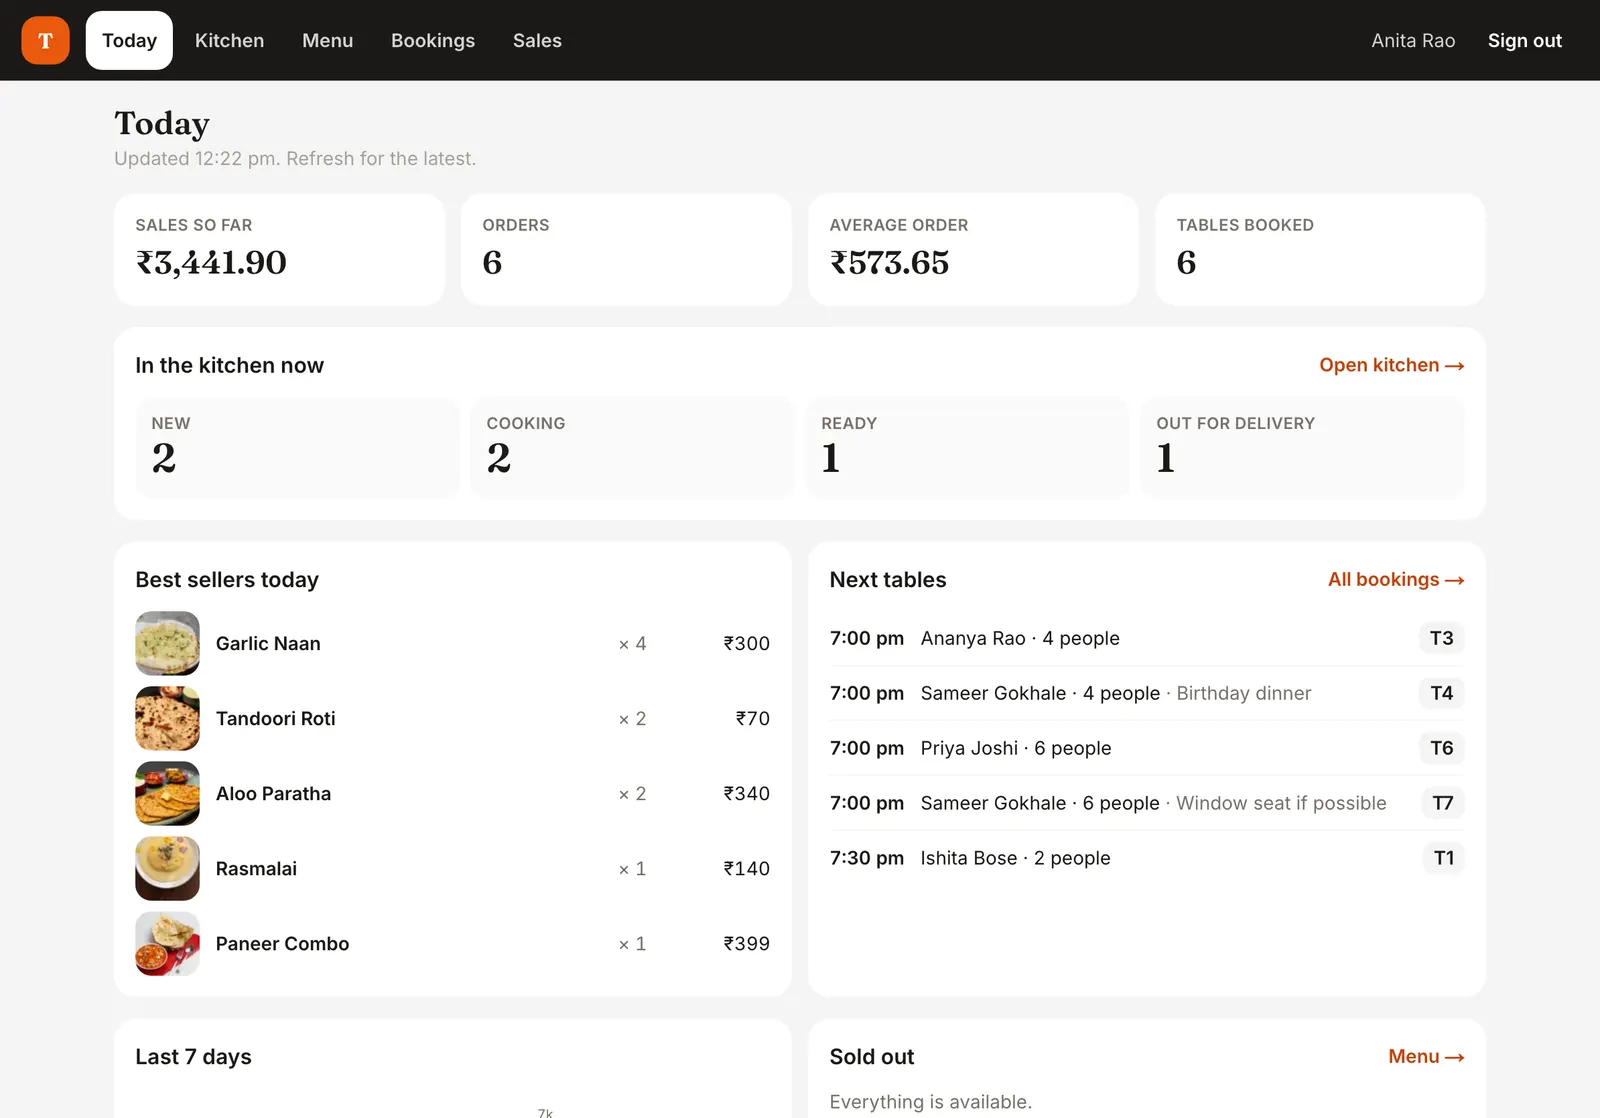The width and height of the screenshot is (1600, 1118).
Task: Click the Last 7 days heading
Action: tap(193, 1056)
